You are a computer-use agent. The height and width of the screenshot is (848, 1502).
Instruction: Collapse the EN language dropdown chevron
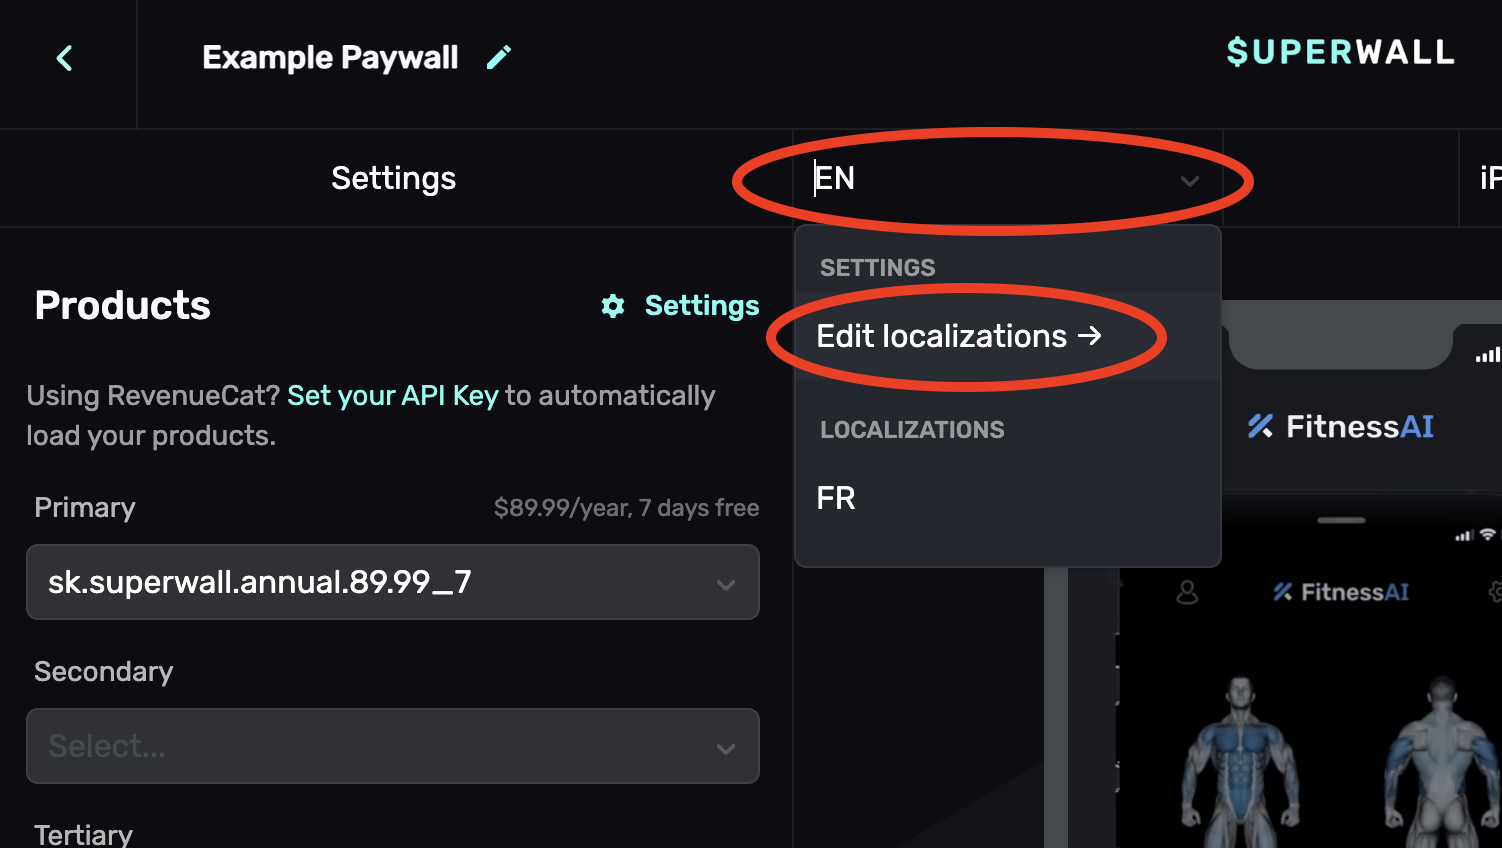1189,181
